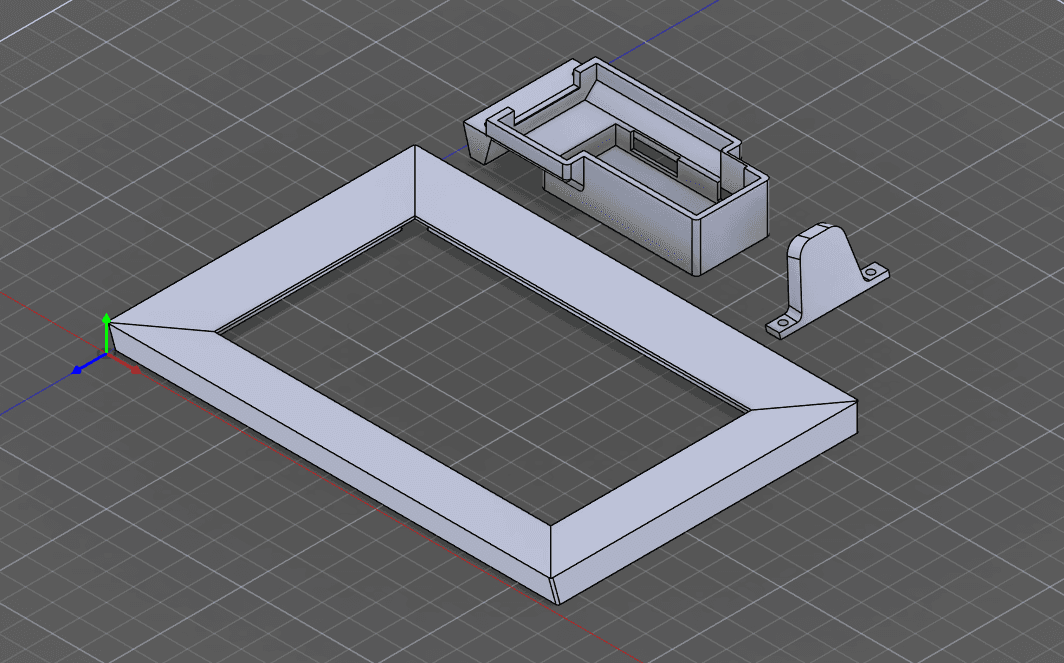Screen dimensions: 1064x663
Task: Select the bracket's rear-right screw hole
Action: pyautogui.click(x=871, y=273)
